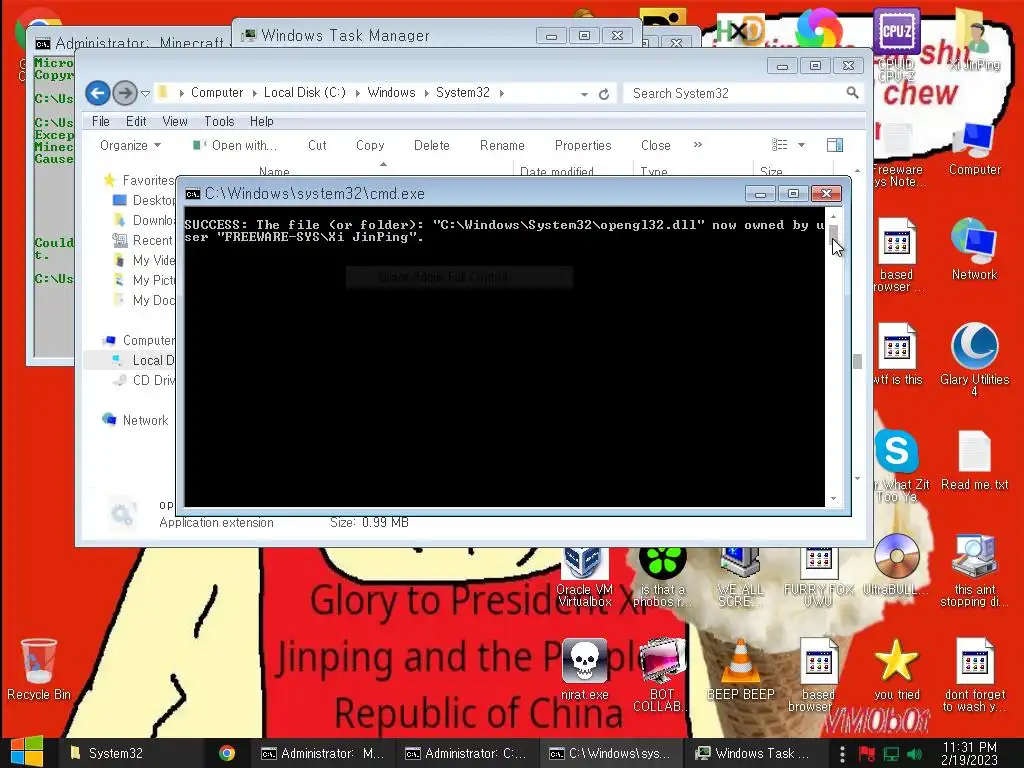The image size is (1024, 768).
Task: Open 'this aint stopping di...' desktop icon
Action: coord(974,570)
